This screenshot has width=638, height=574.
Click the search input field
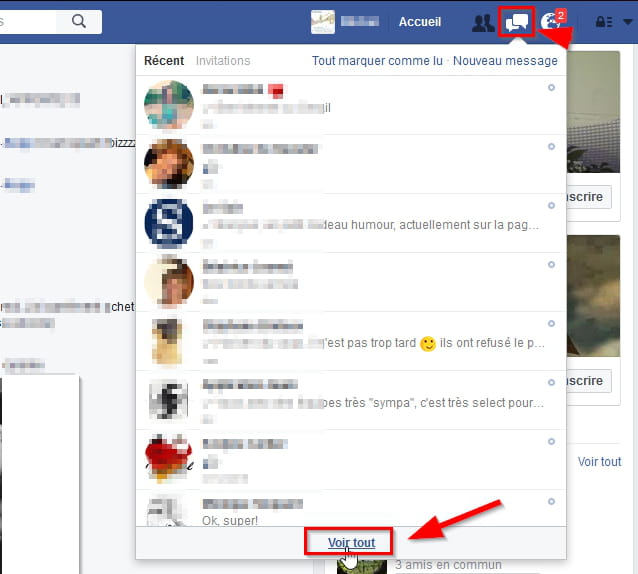(x=27, y=22)
